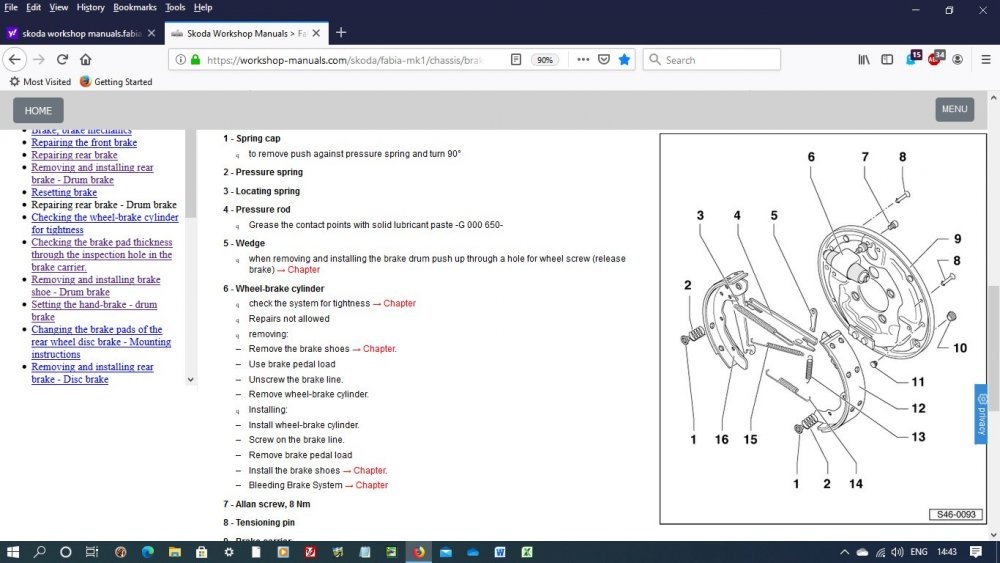Open extension with 15 badge
The image size is (1000, 563).
coord(913,58)
